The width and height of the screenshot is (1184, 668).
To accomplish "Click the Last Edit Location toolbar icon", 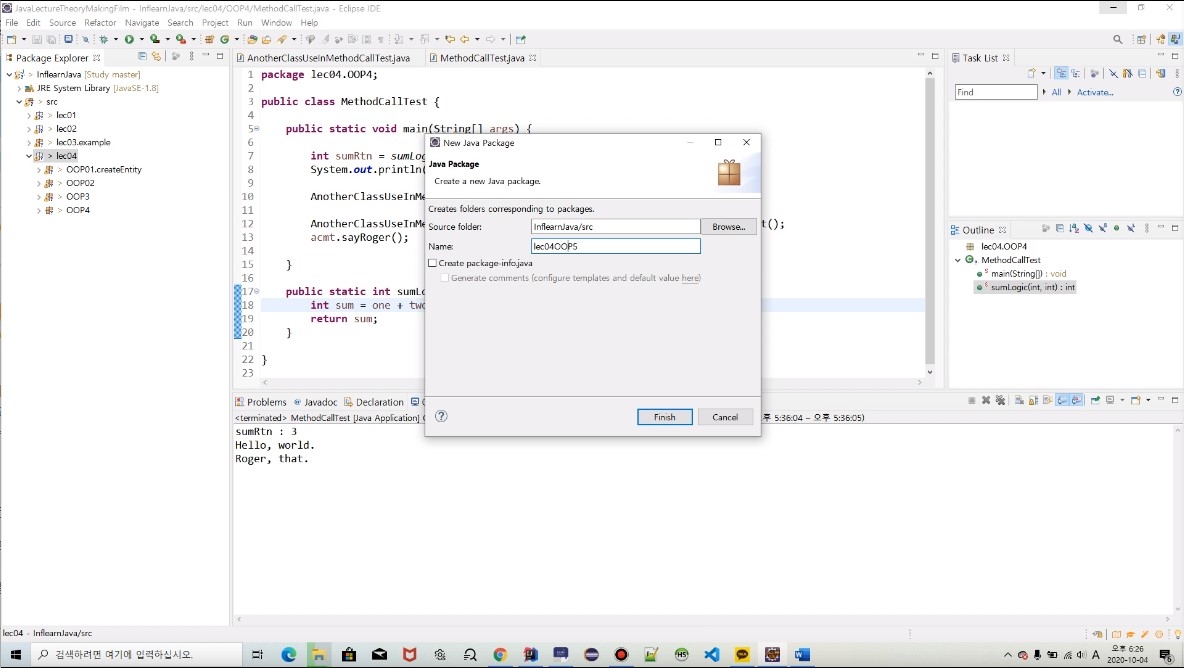I will (x=450, y=39).
